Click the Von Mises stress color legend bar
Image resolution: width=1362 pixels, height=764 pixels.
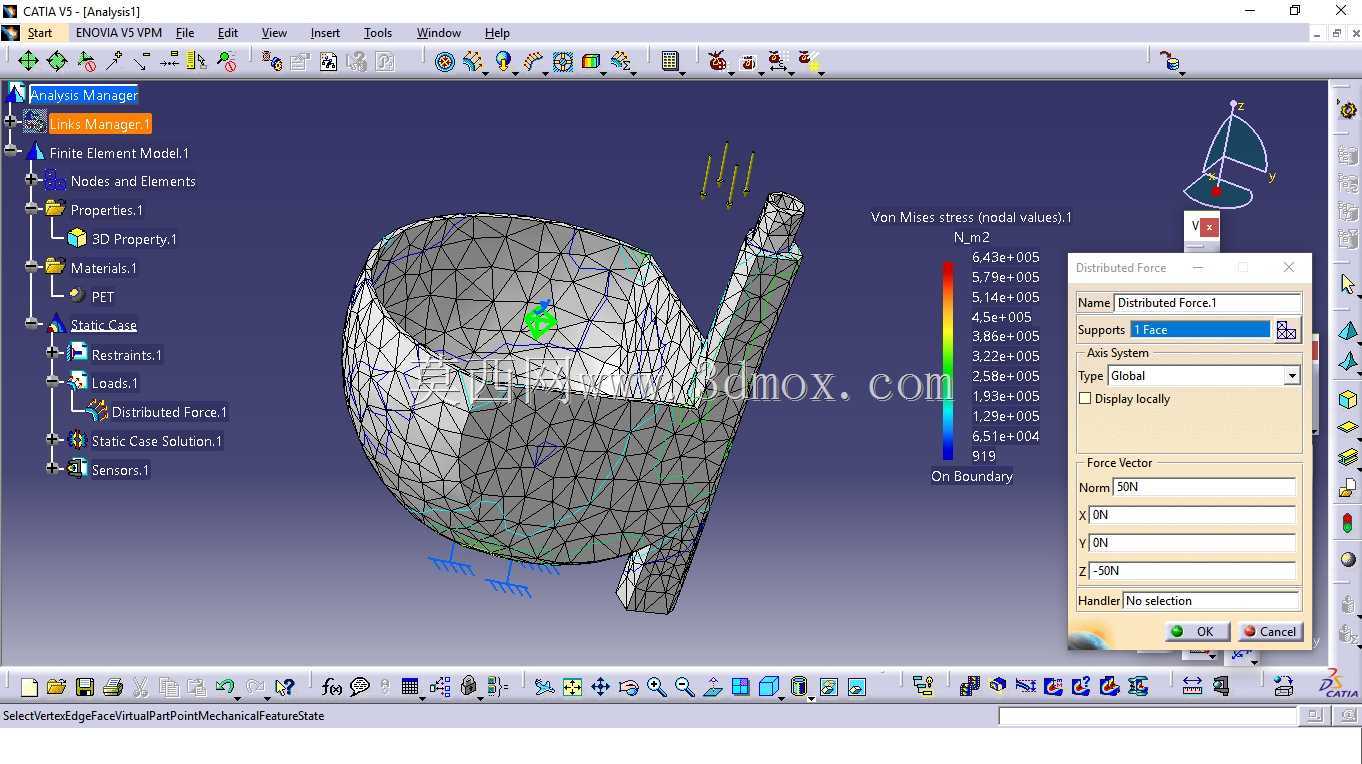click(948, 361)
